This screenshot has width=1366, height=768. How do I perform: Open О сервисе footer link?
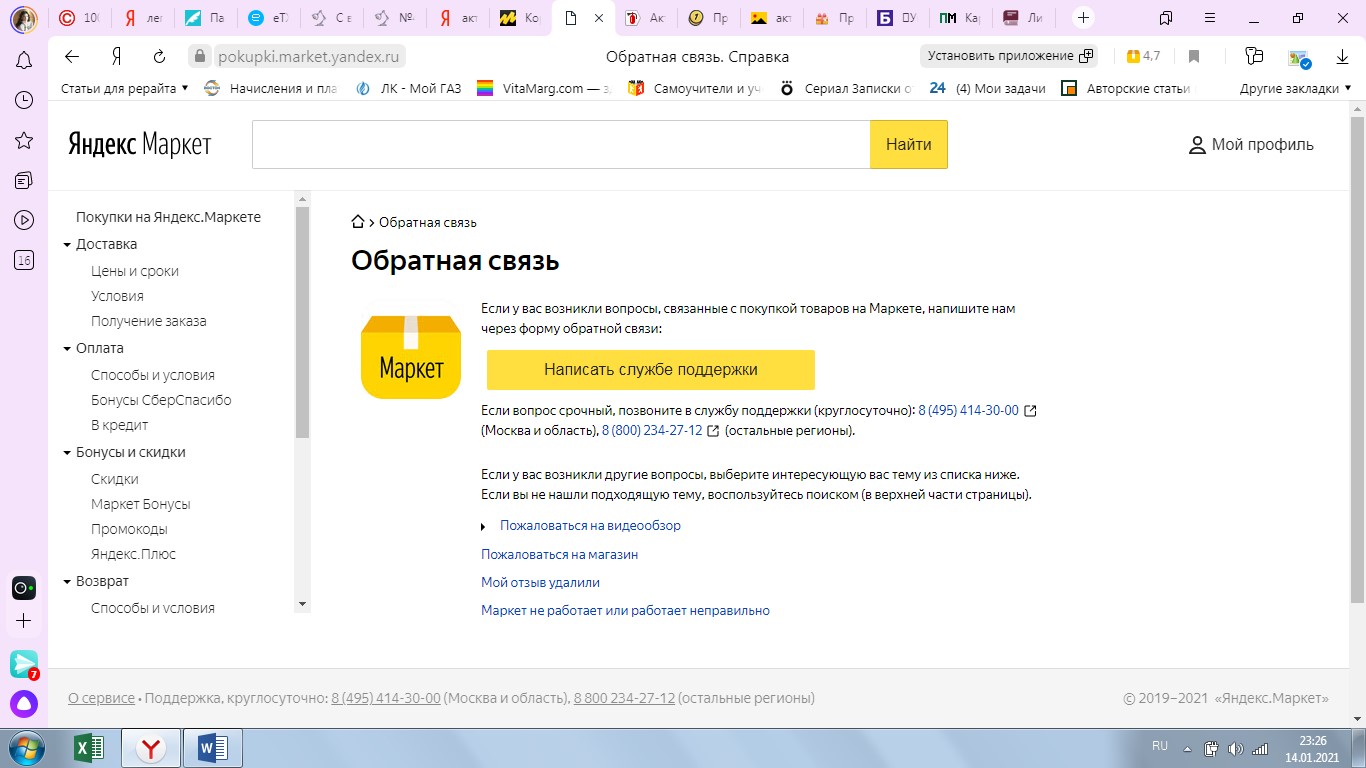[101, 698]
